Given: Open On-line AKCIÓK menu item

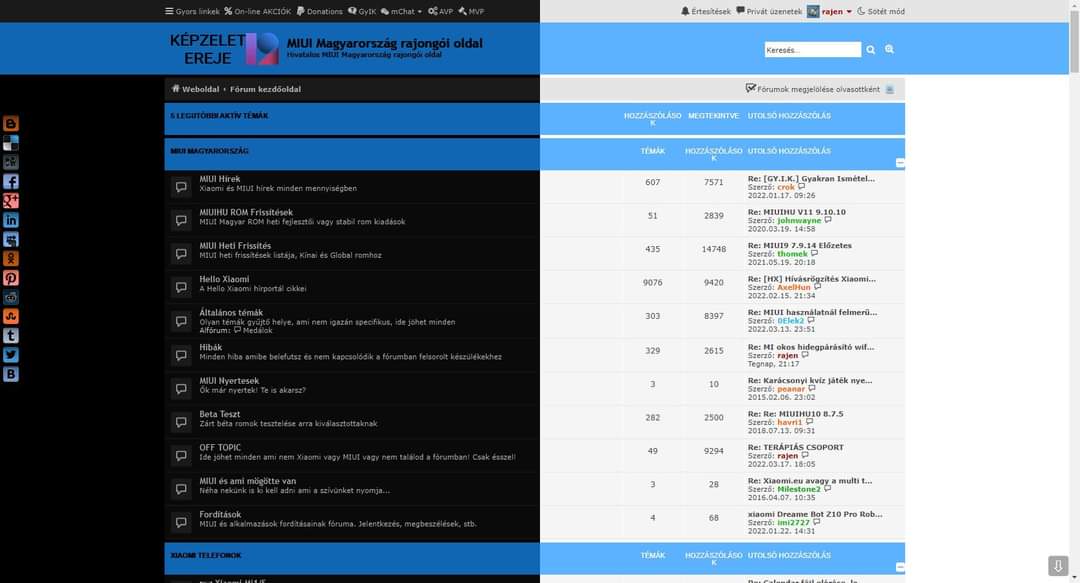Looking at the screenshot, I should tap(258, 11).
